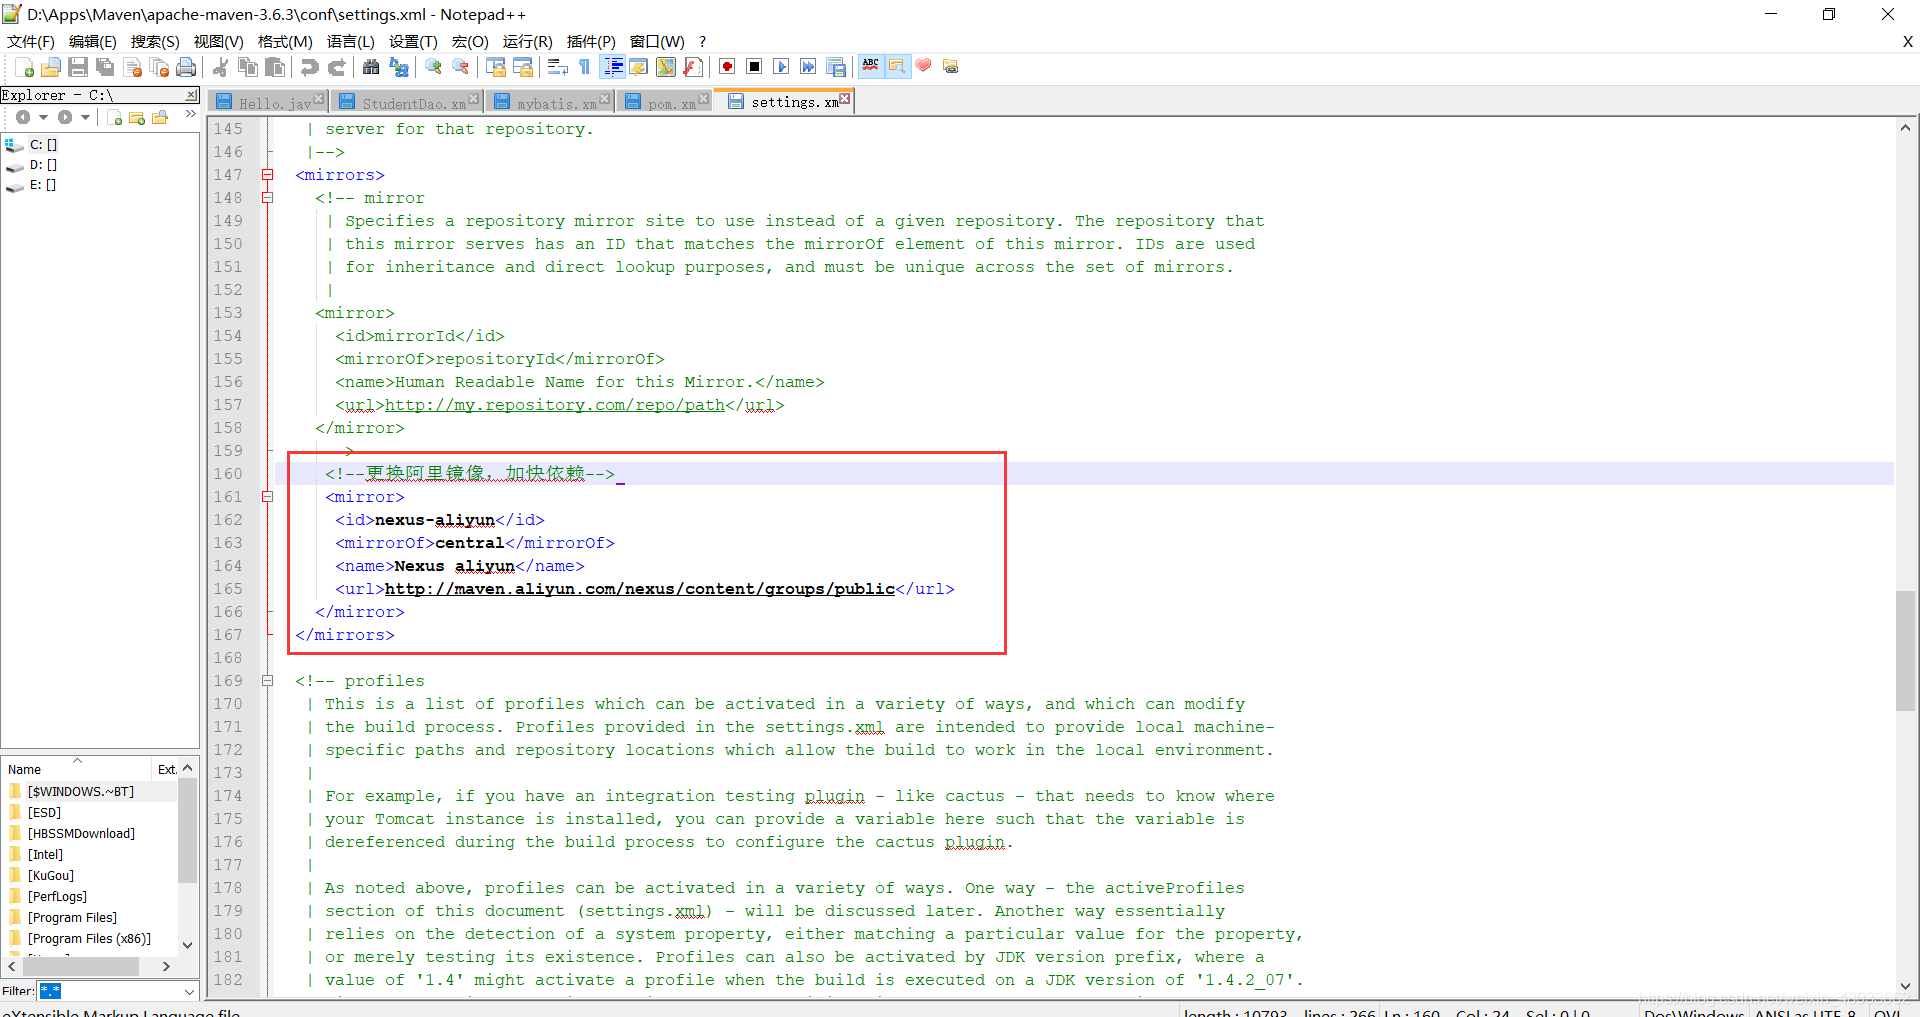Open the 语言(L) menu

point(350,41)
